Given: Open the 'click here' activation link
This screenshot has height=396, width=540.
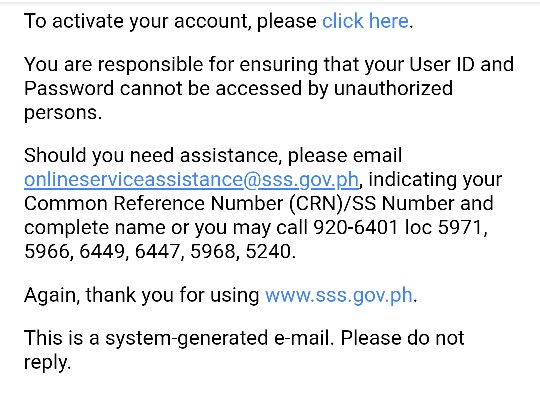Looking at the screenshot, I should point(365,21).
